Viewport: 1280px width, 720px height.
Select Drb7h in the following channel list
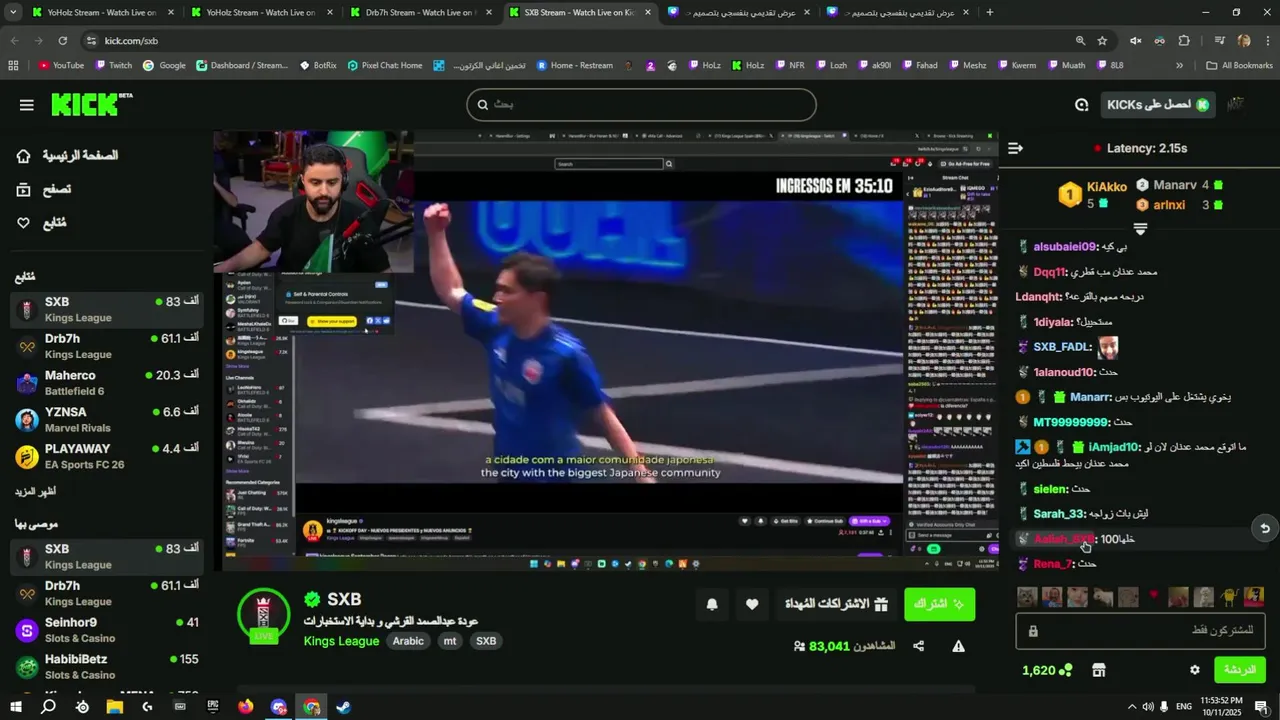(x=106, y=346)
